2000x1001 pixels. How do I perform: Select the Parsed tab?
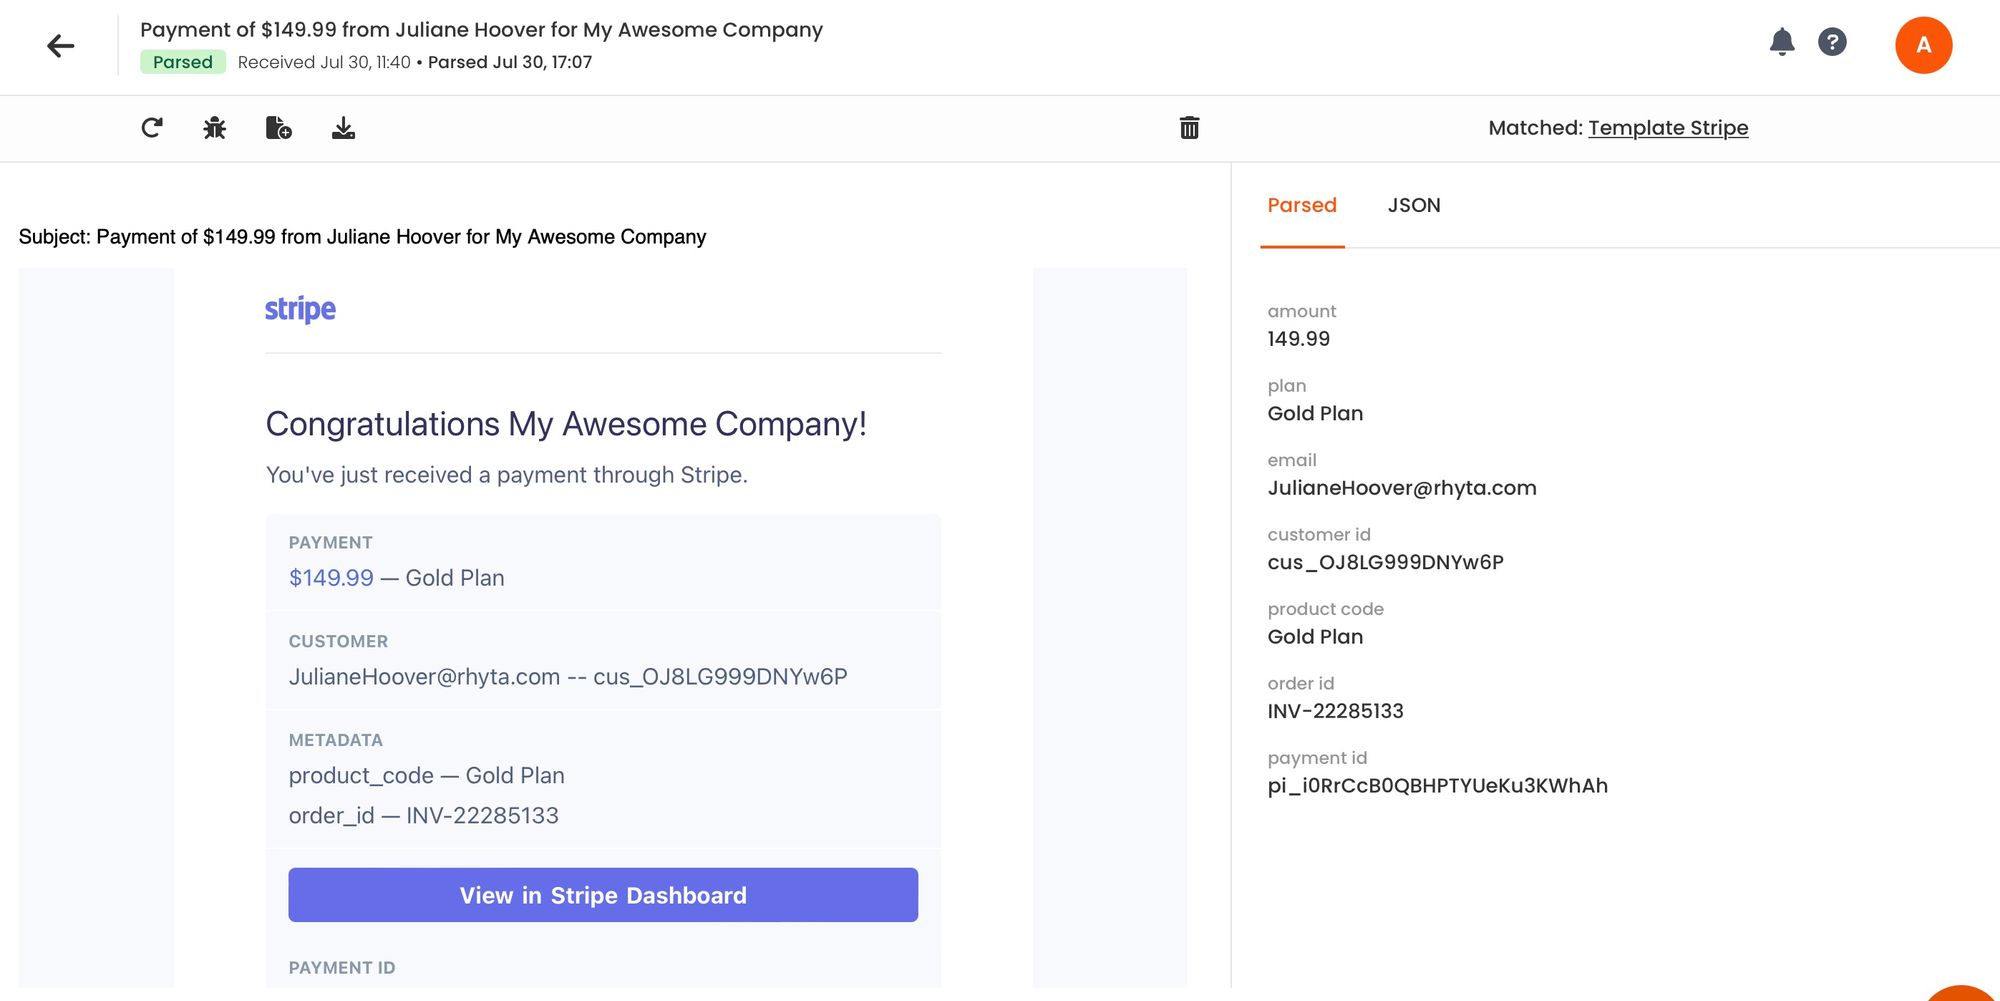click(x=1302, y=205)
